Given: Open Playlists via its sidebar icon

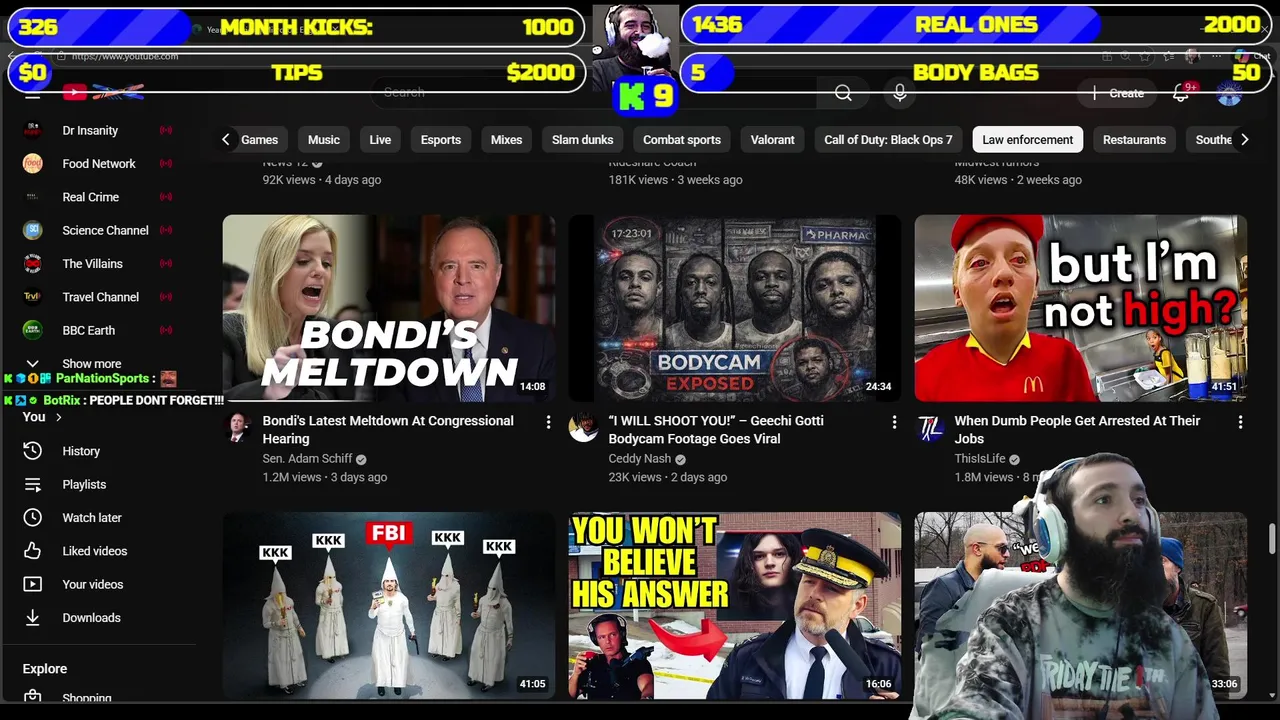Looking at the screenshot, I should [32, 484].
